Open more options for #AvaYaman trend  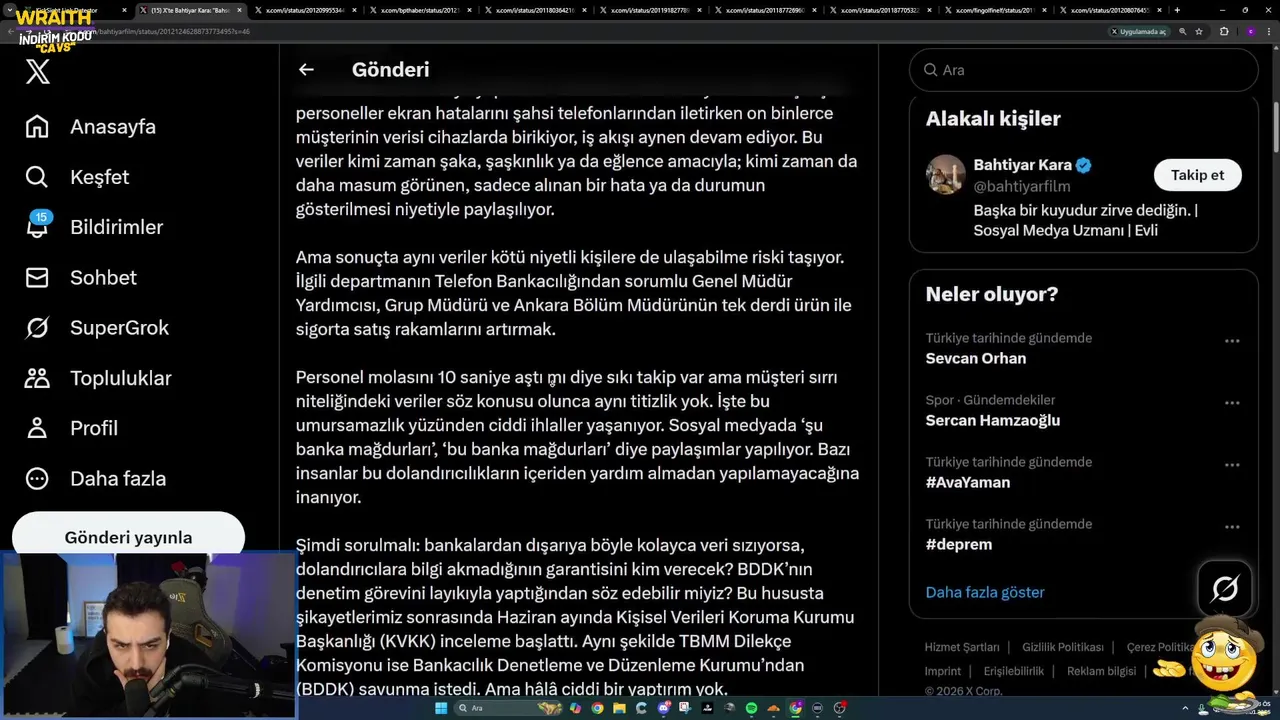click(1232, 465)
